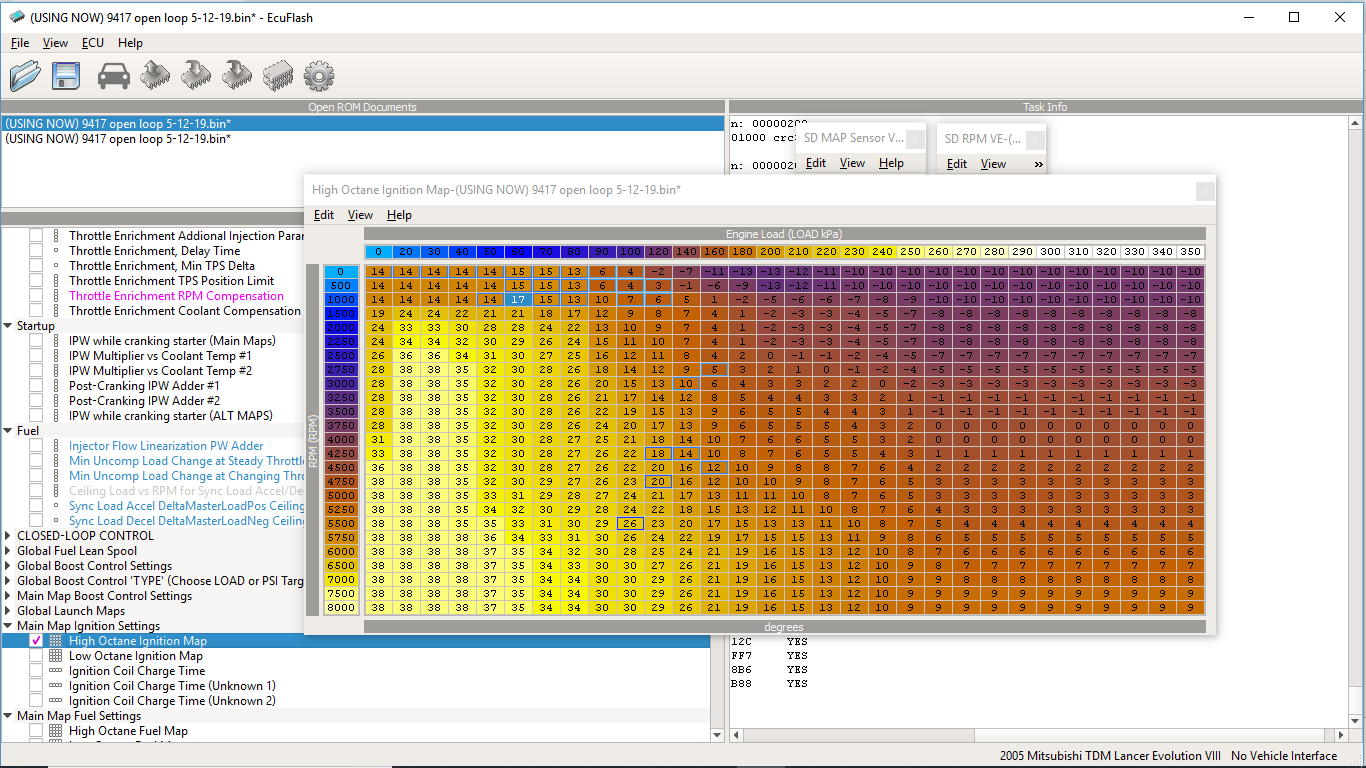Select Injector Flow Linearization PW Adder entry
Image resolution: width=1366 pixels, height=768 pixels.
point(166,446)
